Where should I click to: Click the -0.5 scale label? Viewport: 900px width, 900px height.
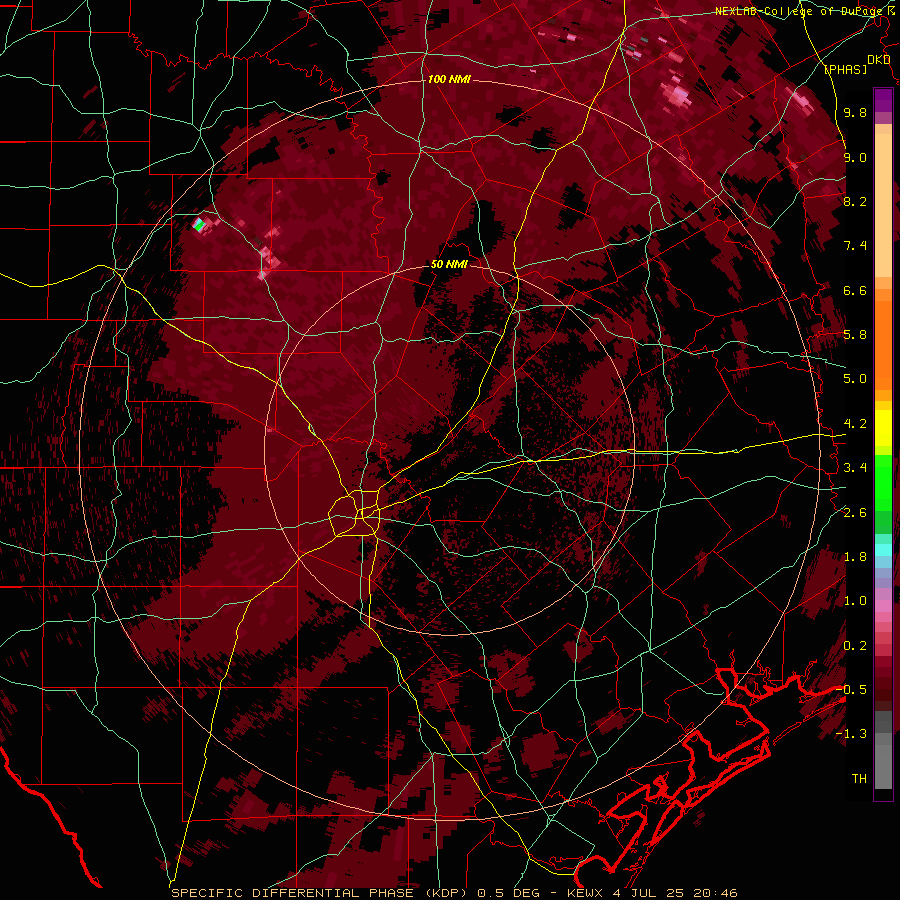[851, 690]
